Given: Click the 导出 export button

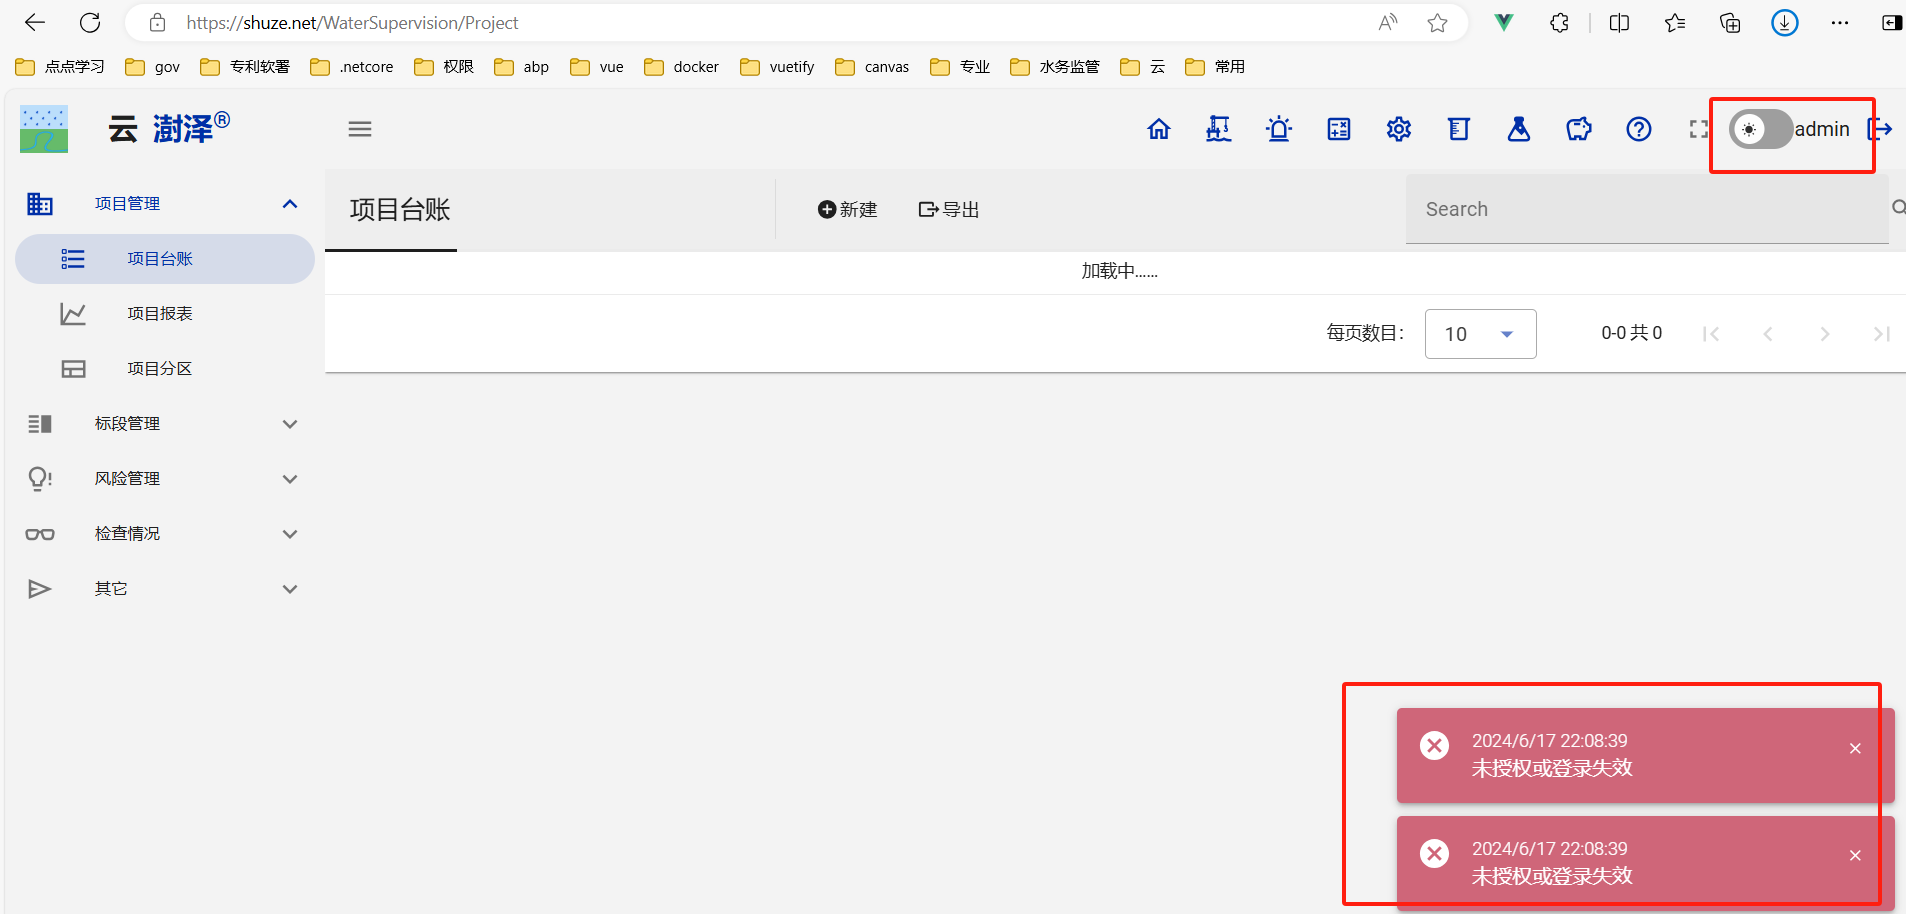Looking at the screenshot, I should coord(948,209).
